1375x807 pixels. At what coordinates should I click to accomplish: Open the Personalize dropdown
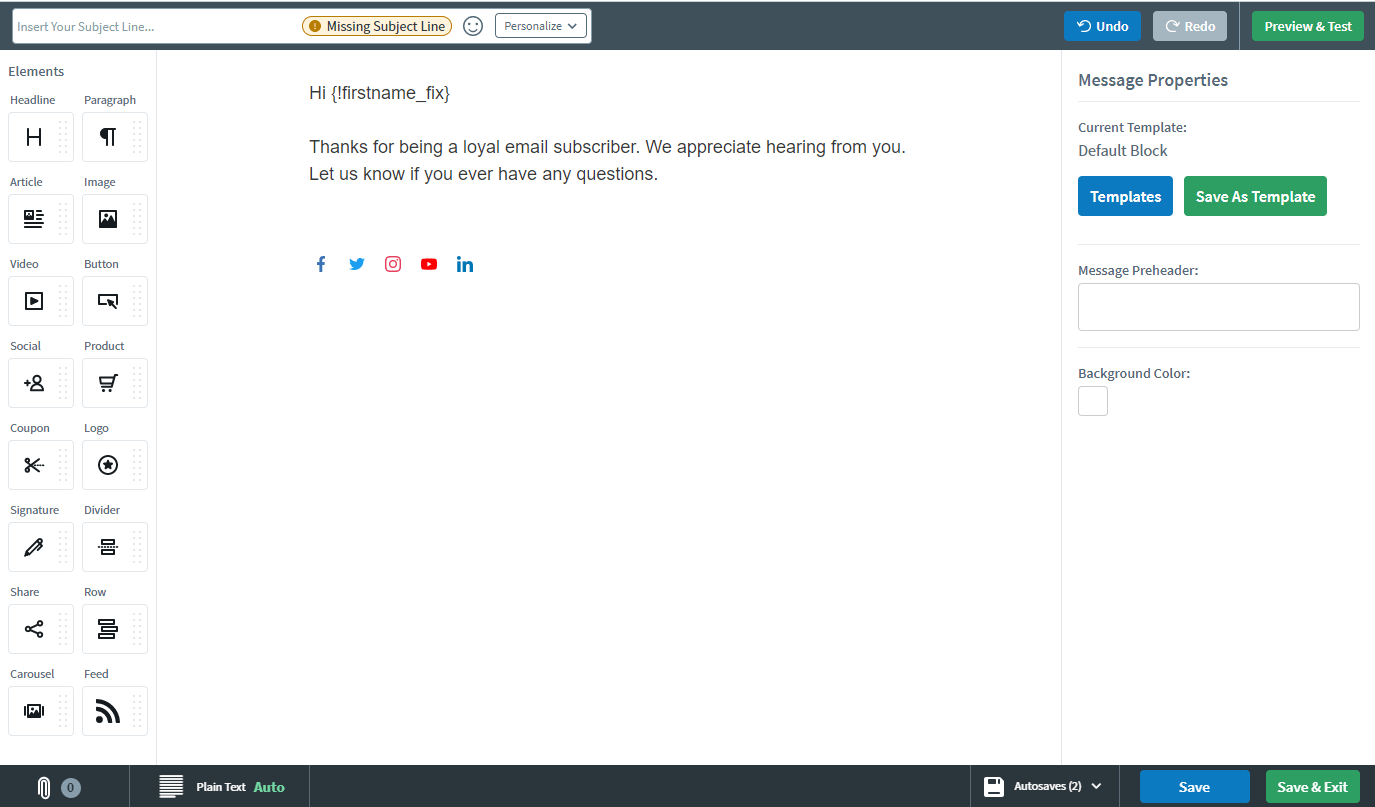pos(541,26)
